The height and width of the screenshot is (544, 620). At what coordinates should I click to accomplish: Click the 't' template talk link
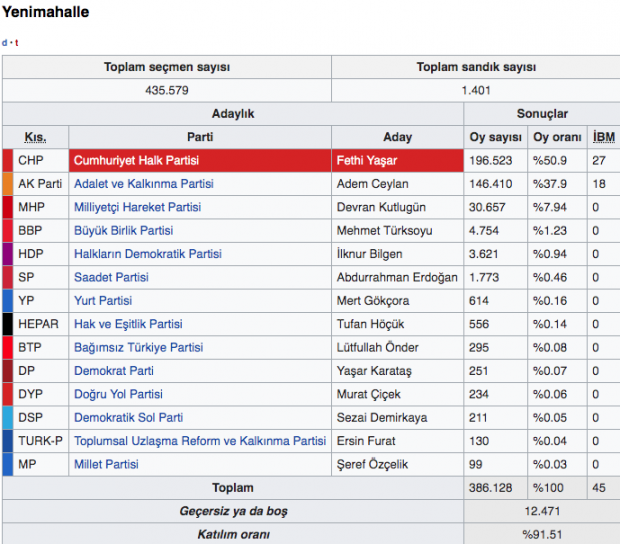tap(16, 43)
